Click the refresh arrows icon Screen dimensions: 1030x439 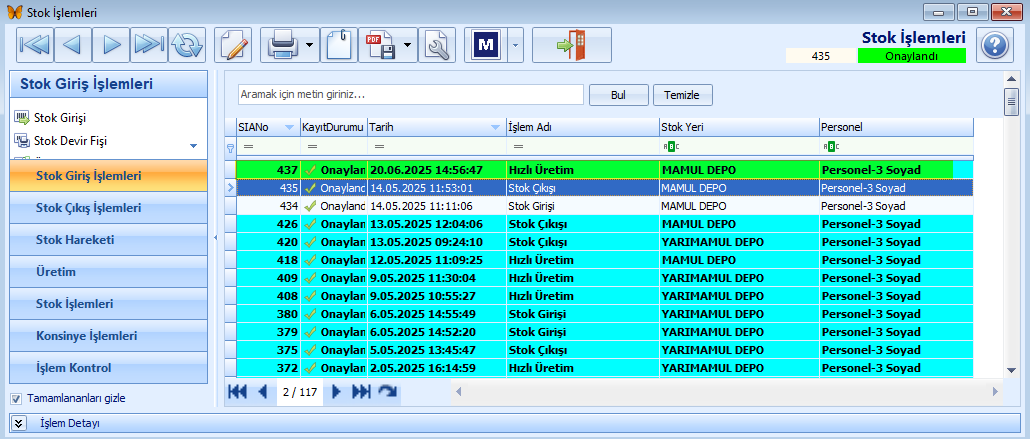pos(187,45)
